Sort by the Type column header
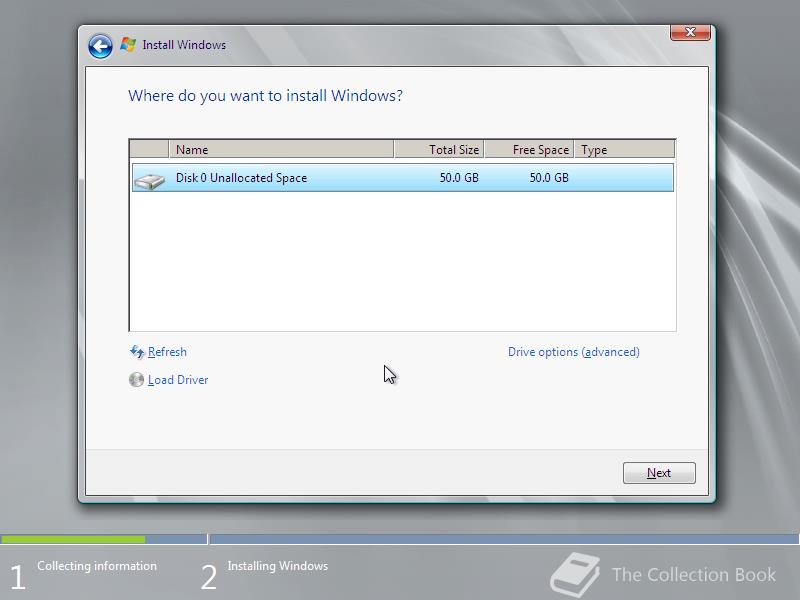Viewport: 800px width, 600px height. [x=624, y=149]
